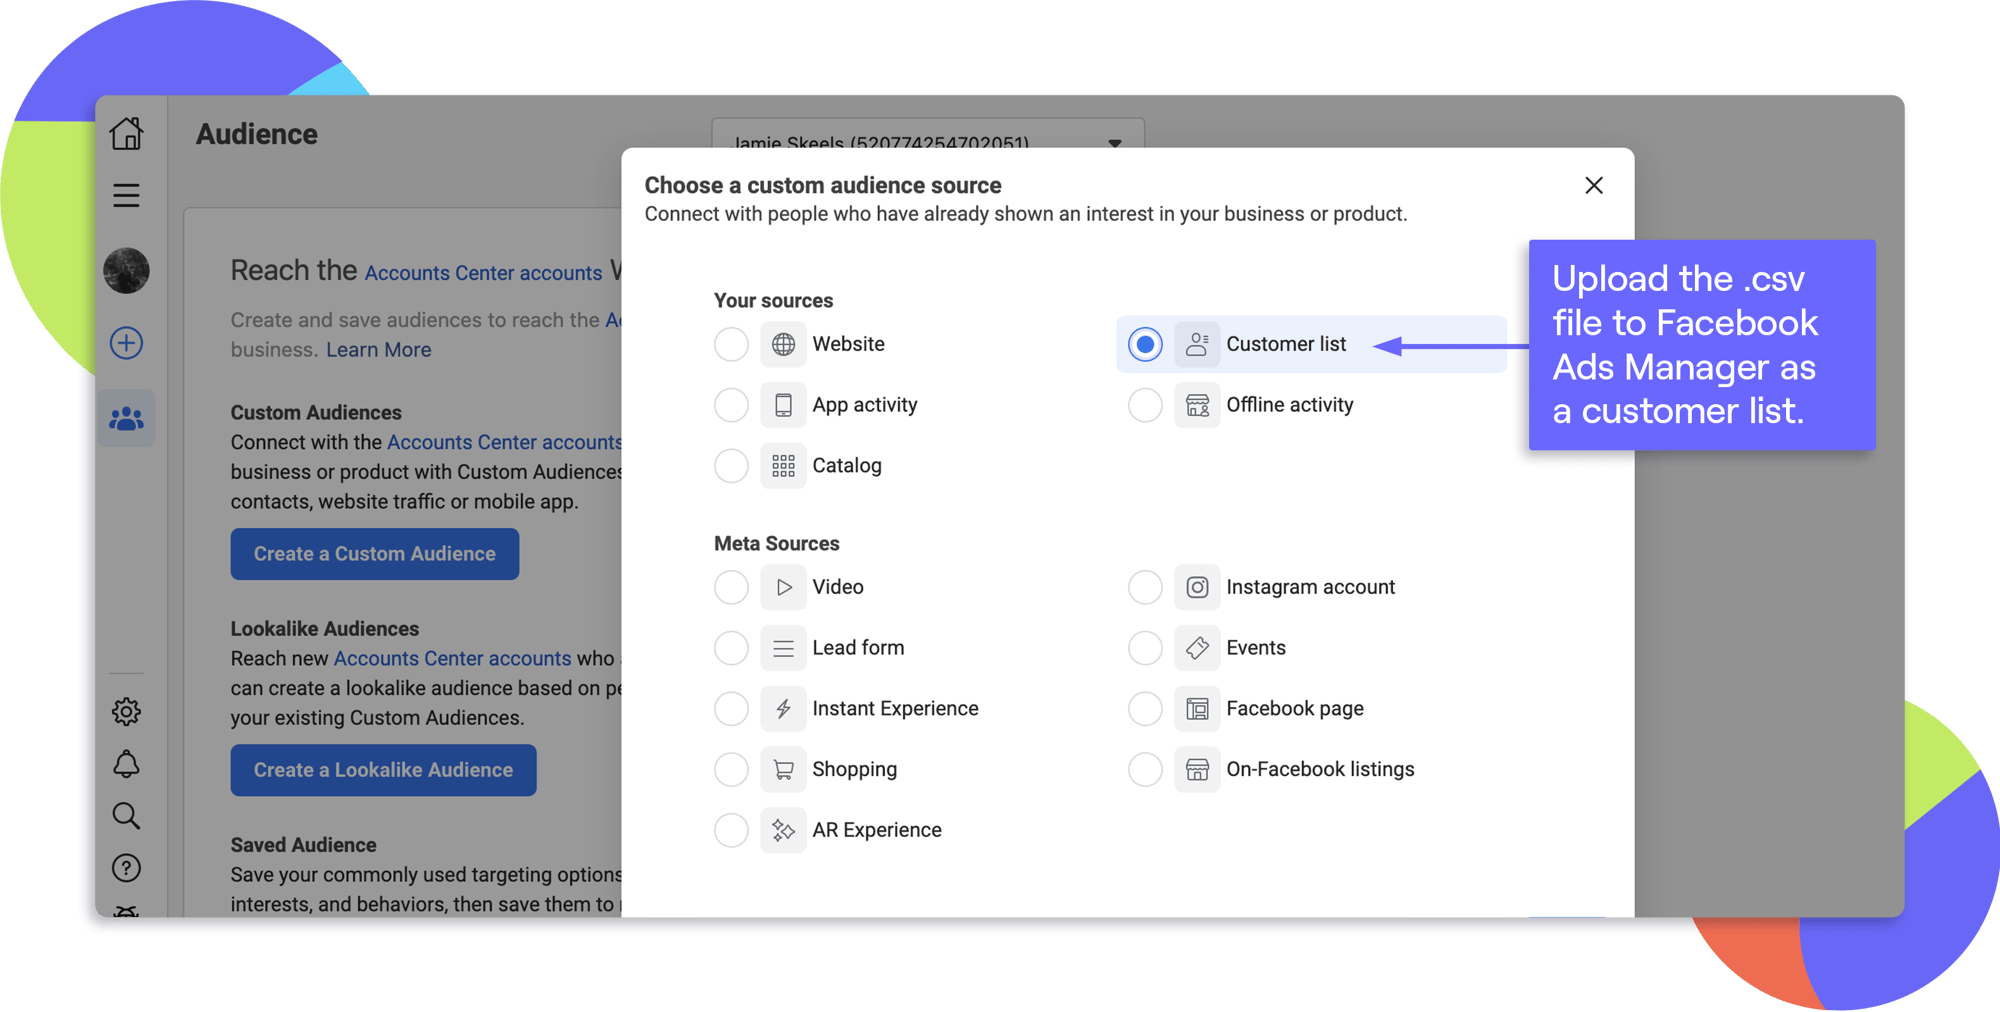Choose Lead form as audience source
Viewport: 2000px width, 1012px height.
(731, 648)
